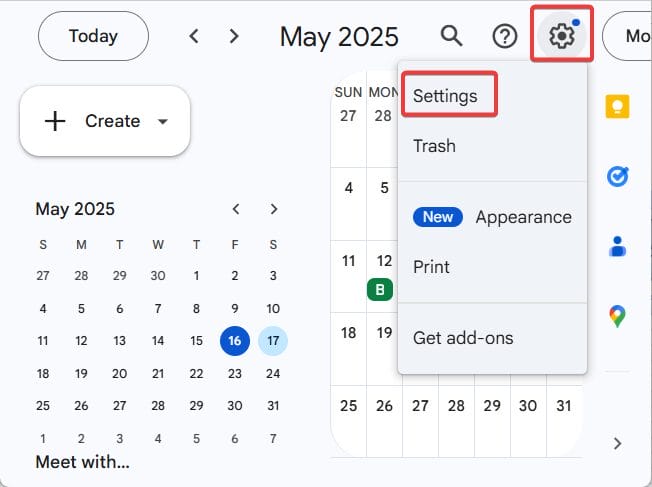
Task: Open day 19 in main month grid
Action: click(x=384, y=333)
